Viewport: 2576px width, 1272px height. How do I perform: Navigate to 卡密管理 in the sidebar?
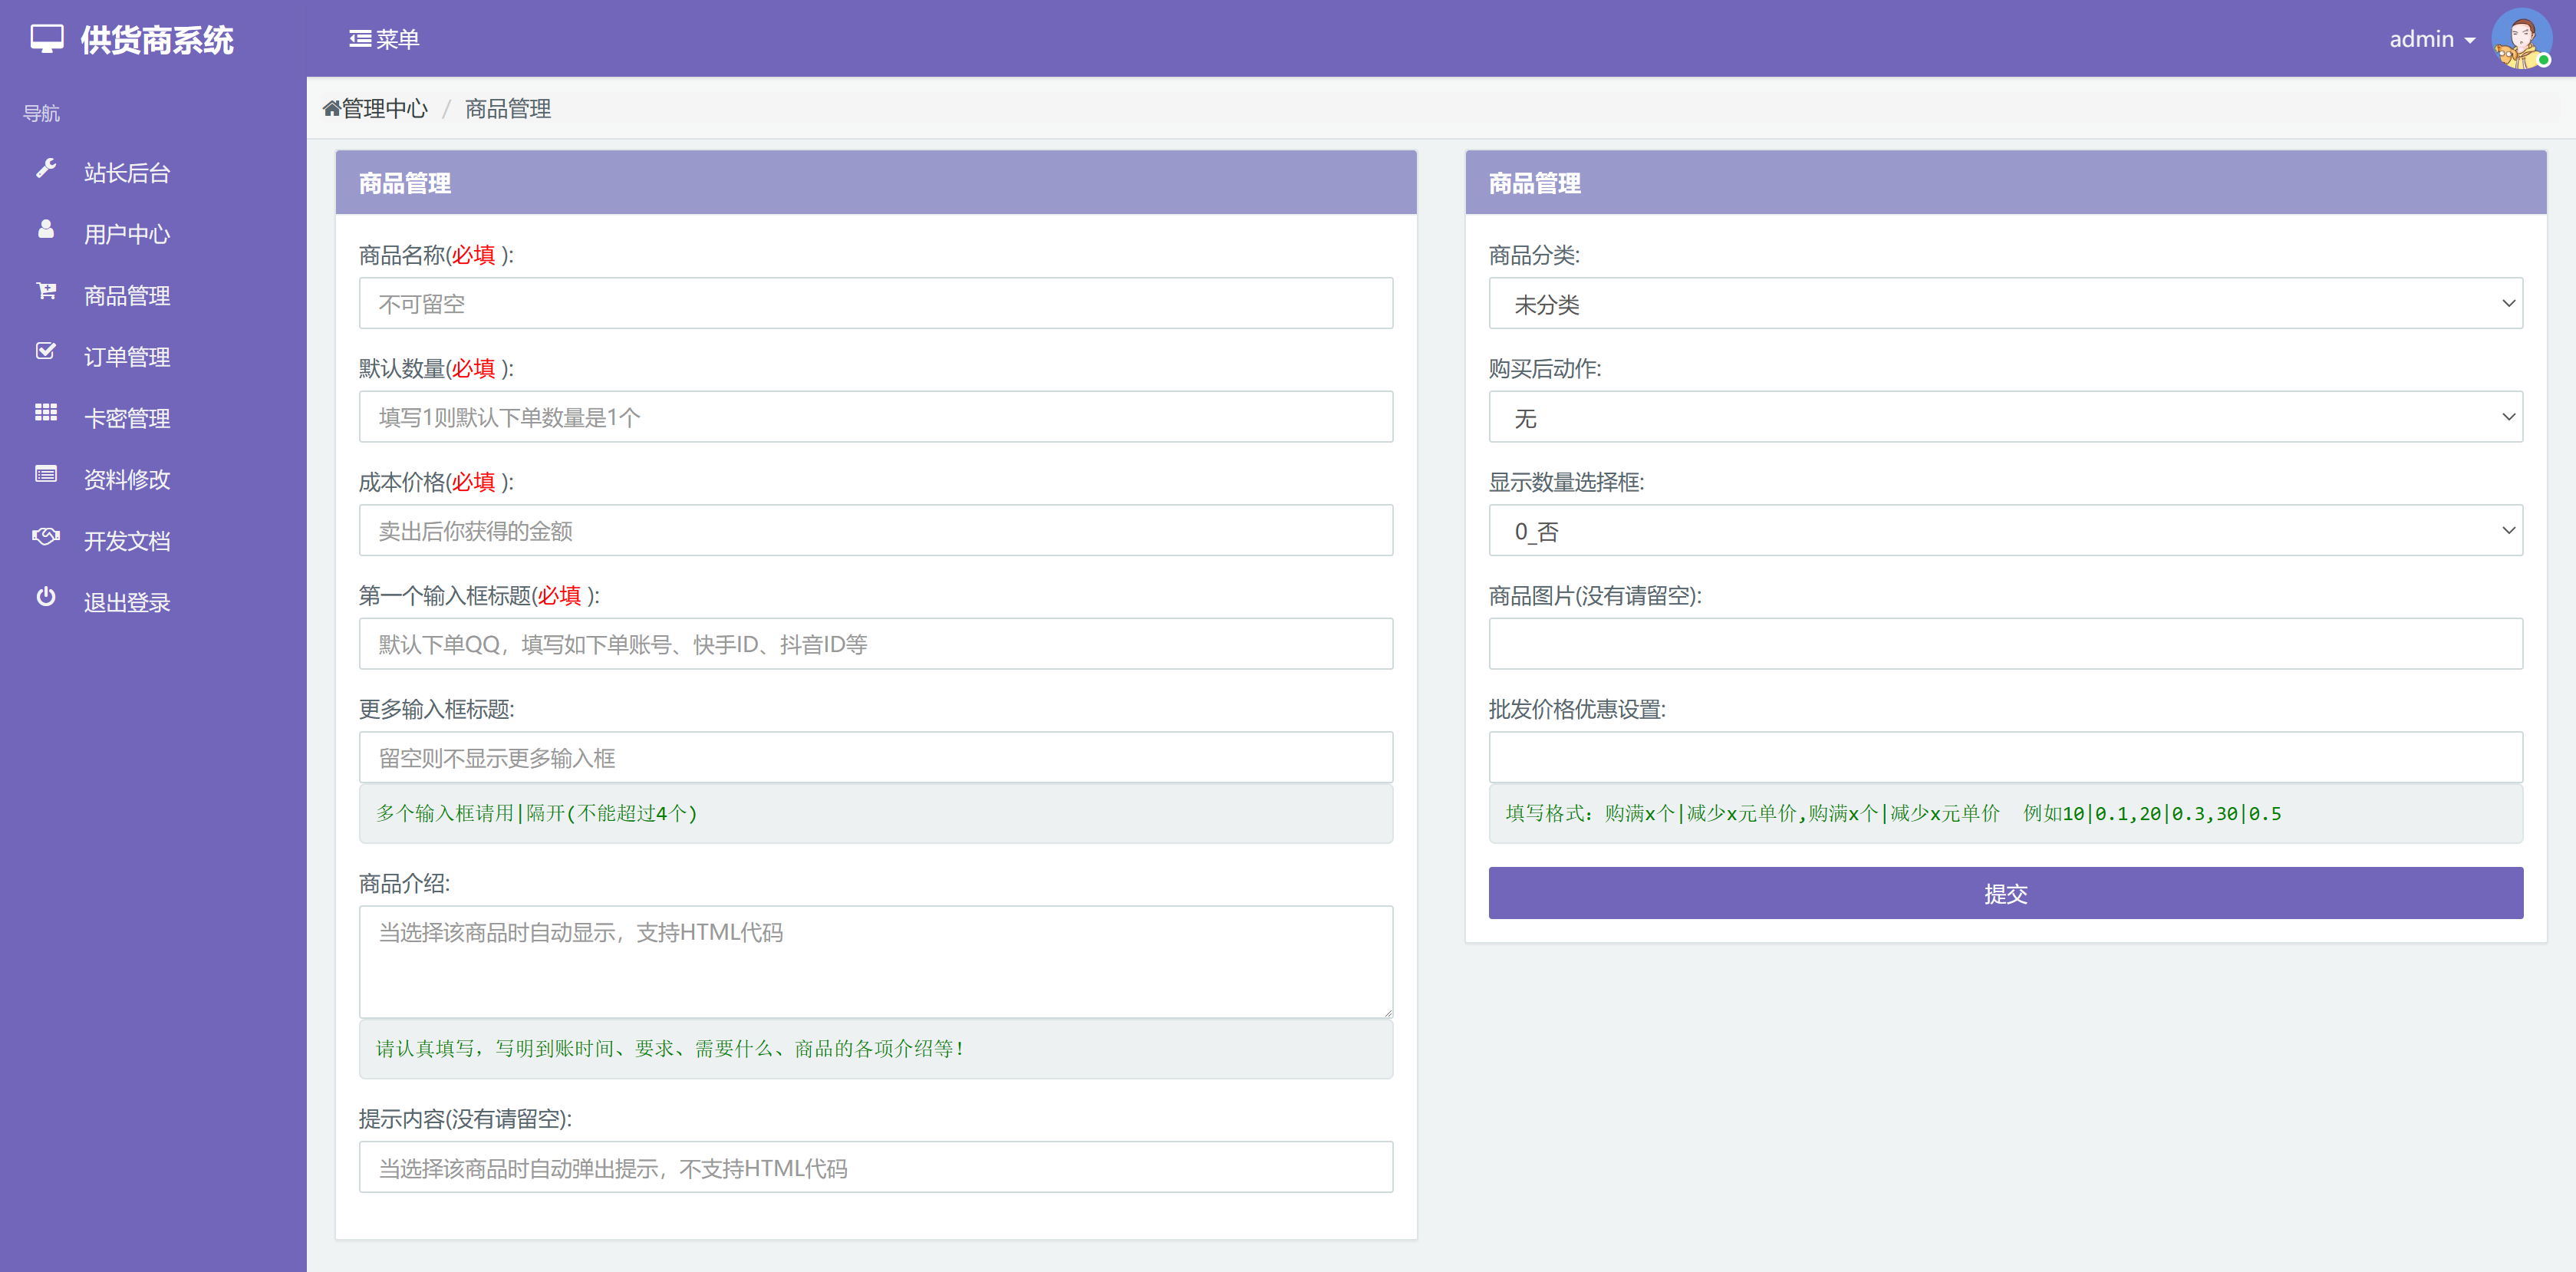point(127,418)
